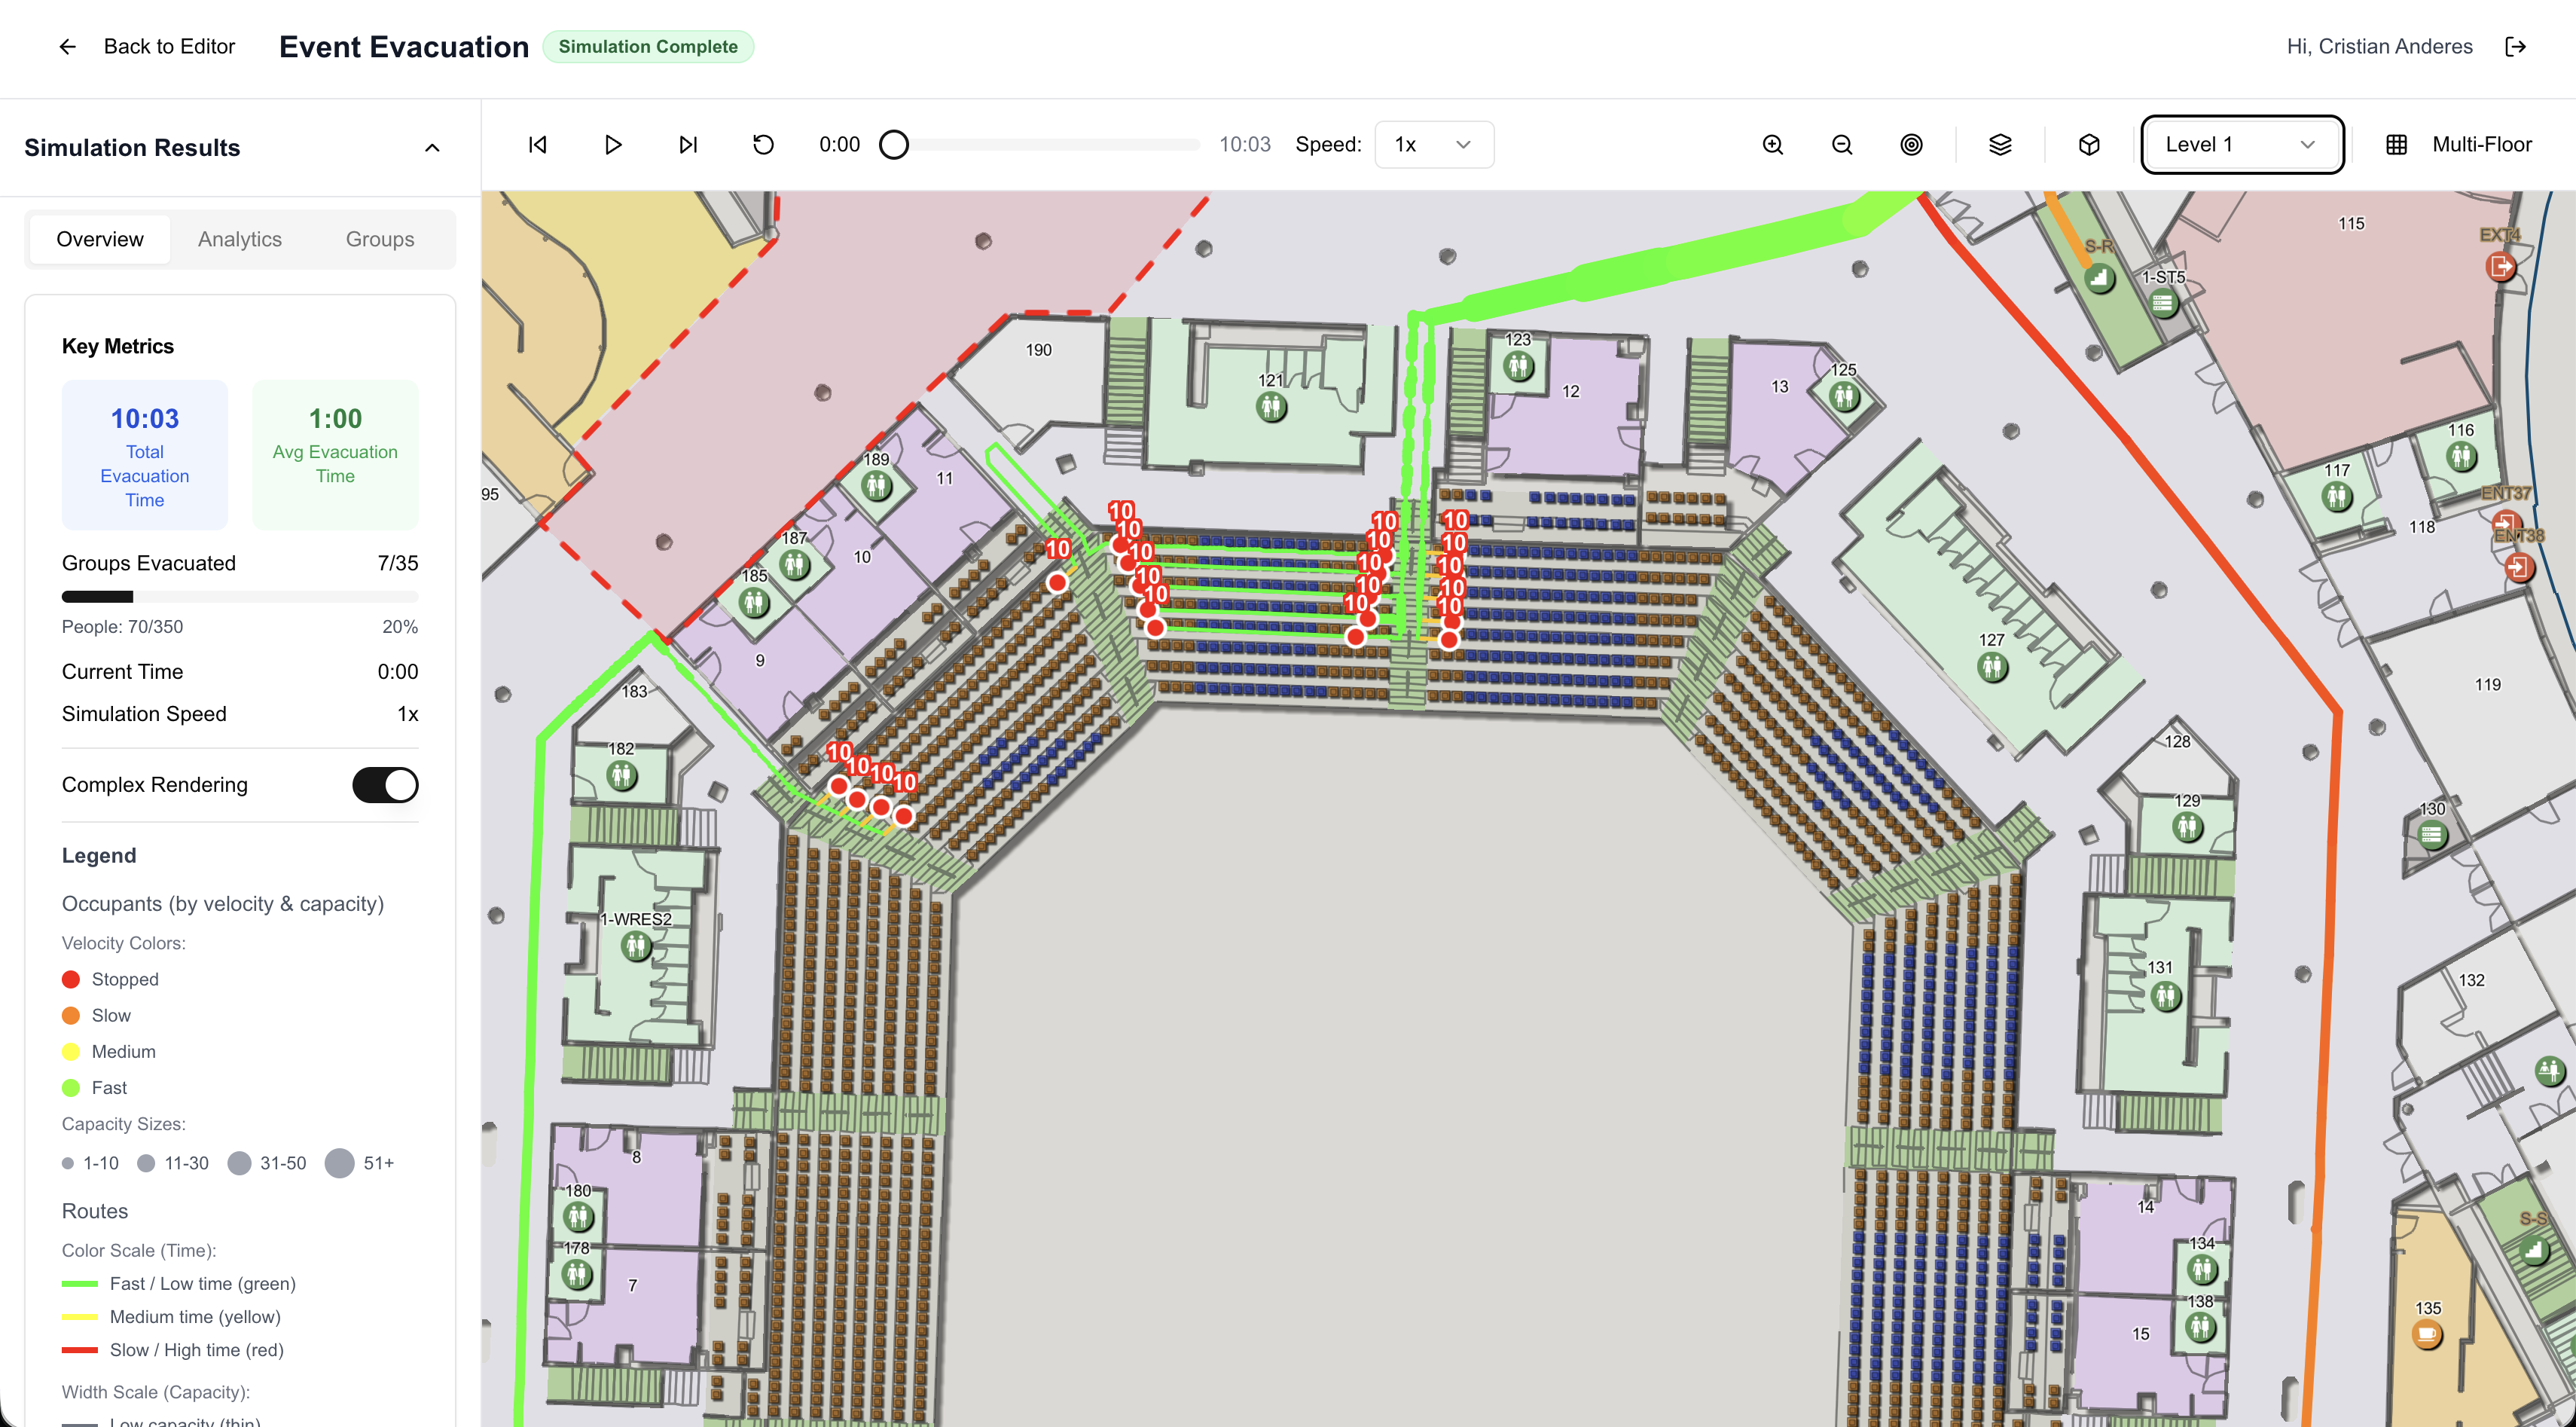2576x1427 pixels.
Task: Click restroom icon at room 127
Action: click(x=1992, y=666)
